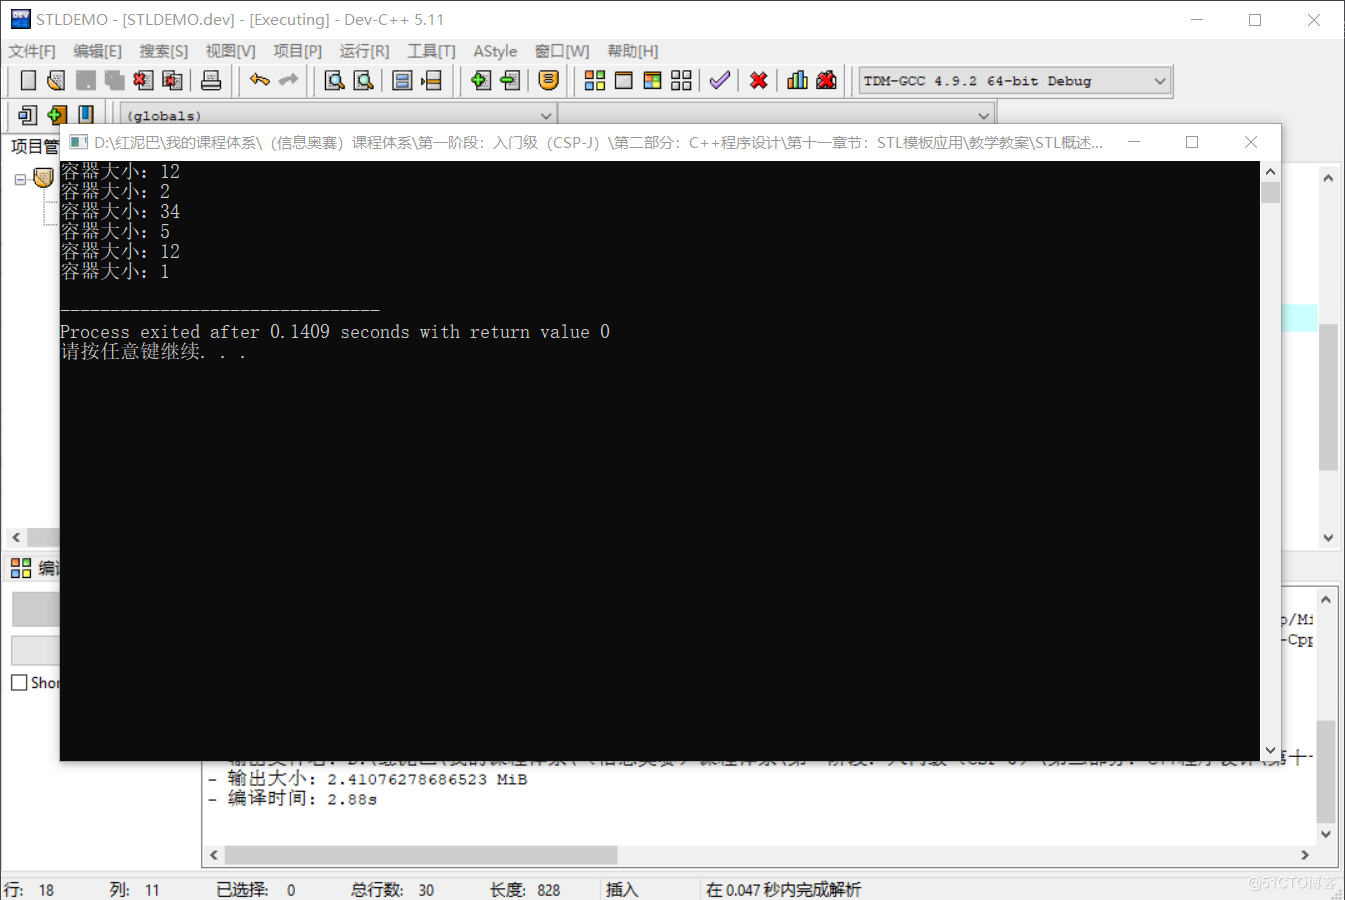Click the red X Stop execution icon
The width and height of the screenshot is (1345, 900).
[x=759, y=81]
